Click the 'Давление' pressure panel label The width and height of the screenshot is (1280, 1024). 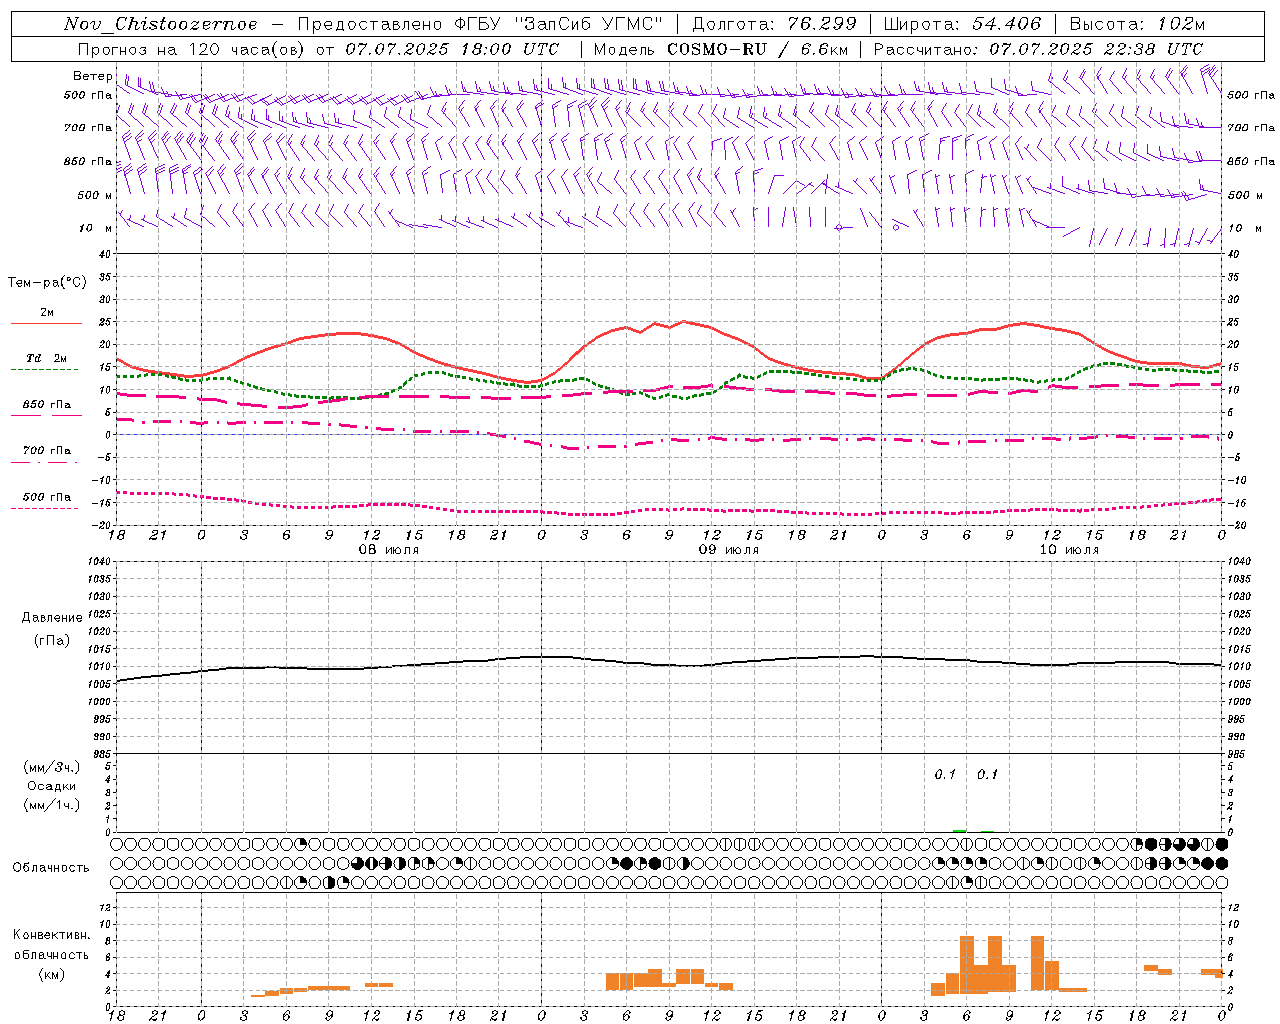pos(51,618)
